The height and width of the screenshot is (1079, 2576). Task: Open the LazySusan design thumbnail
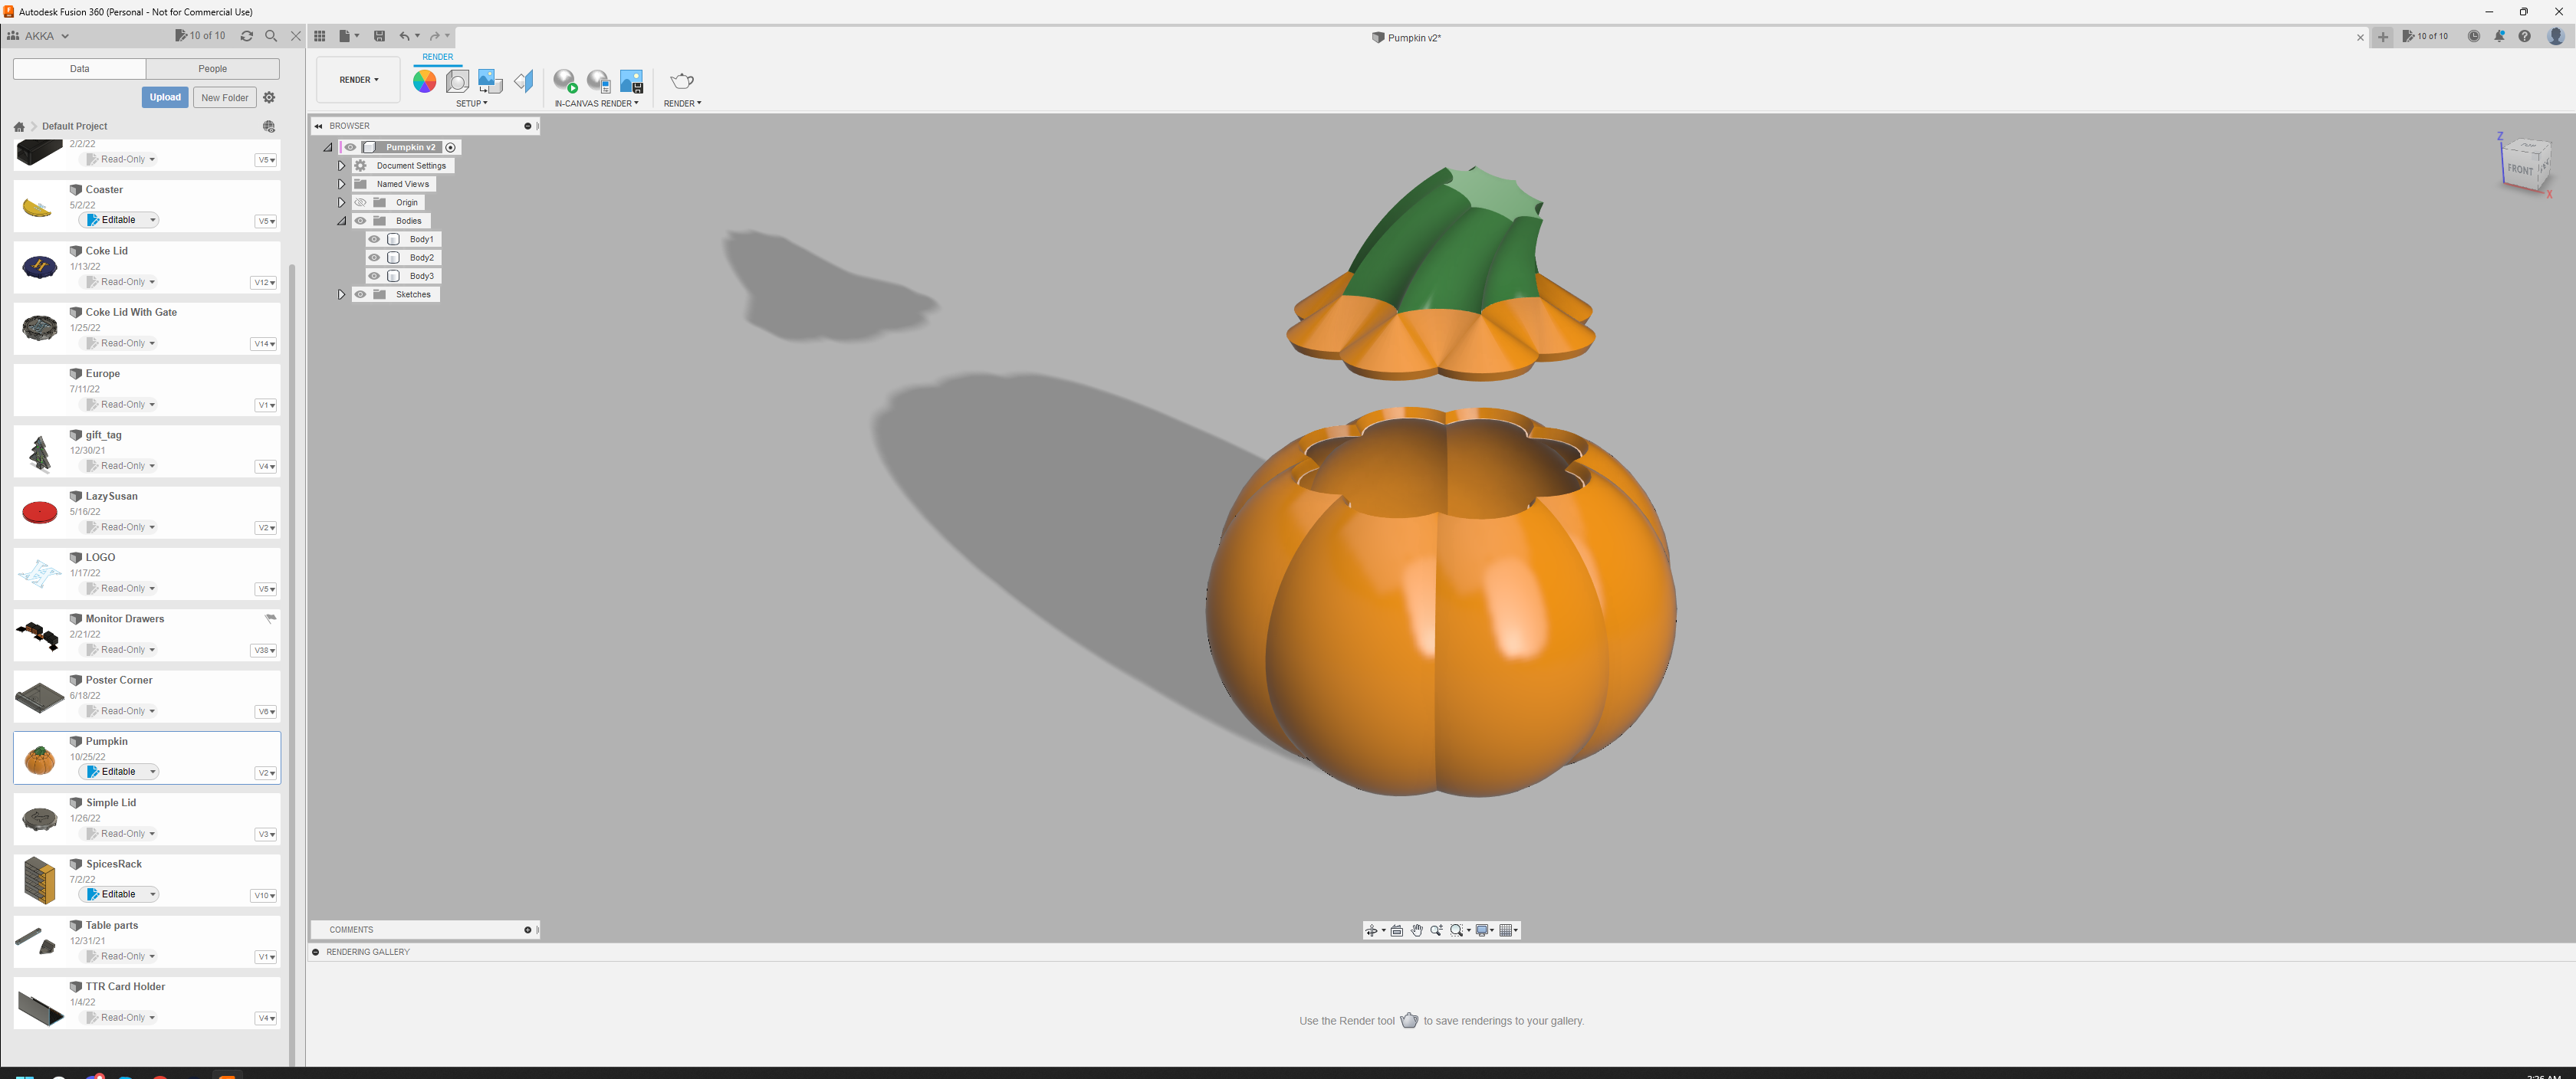[x=40, y=513]
